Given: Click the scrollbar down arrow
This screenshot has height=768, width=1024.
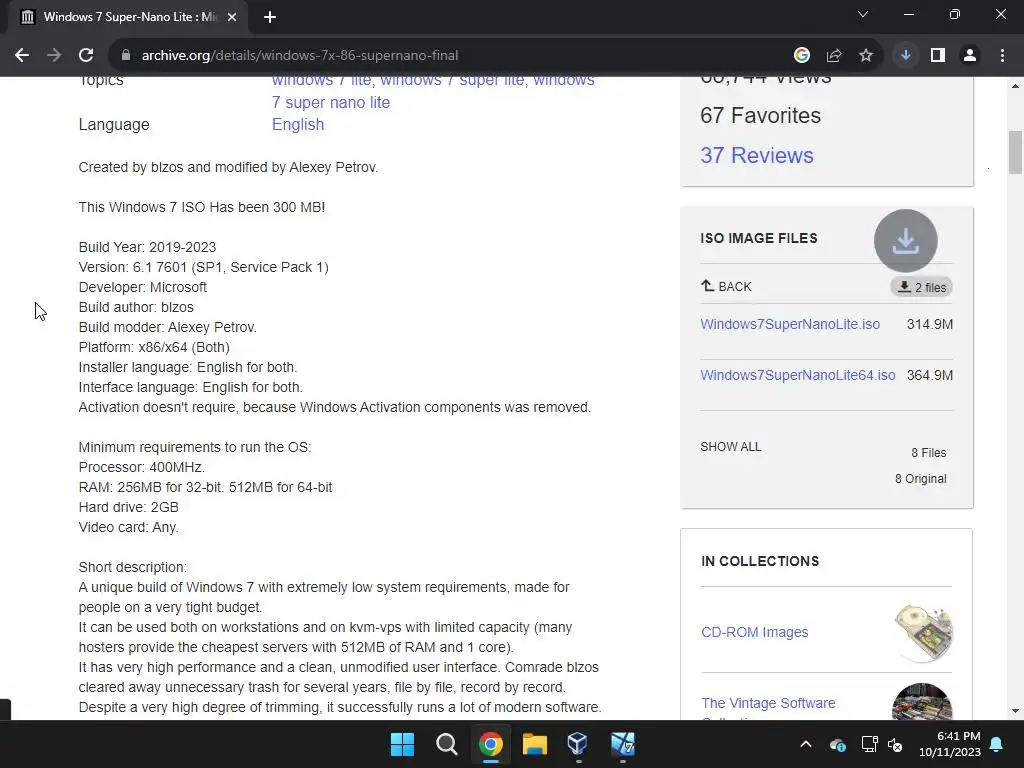Looking at the screenshot, I should pyautogui.click(x=1015, y=711).
